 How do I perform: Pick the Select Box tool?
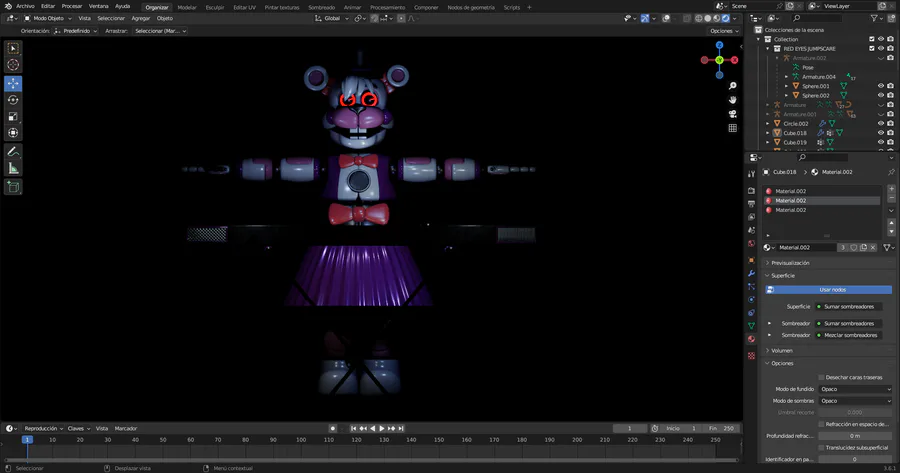pos(13,48)
